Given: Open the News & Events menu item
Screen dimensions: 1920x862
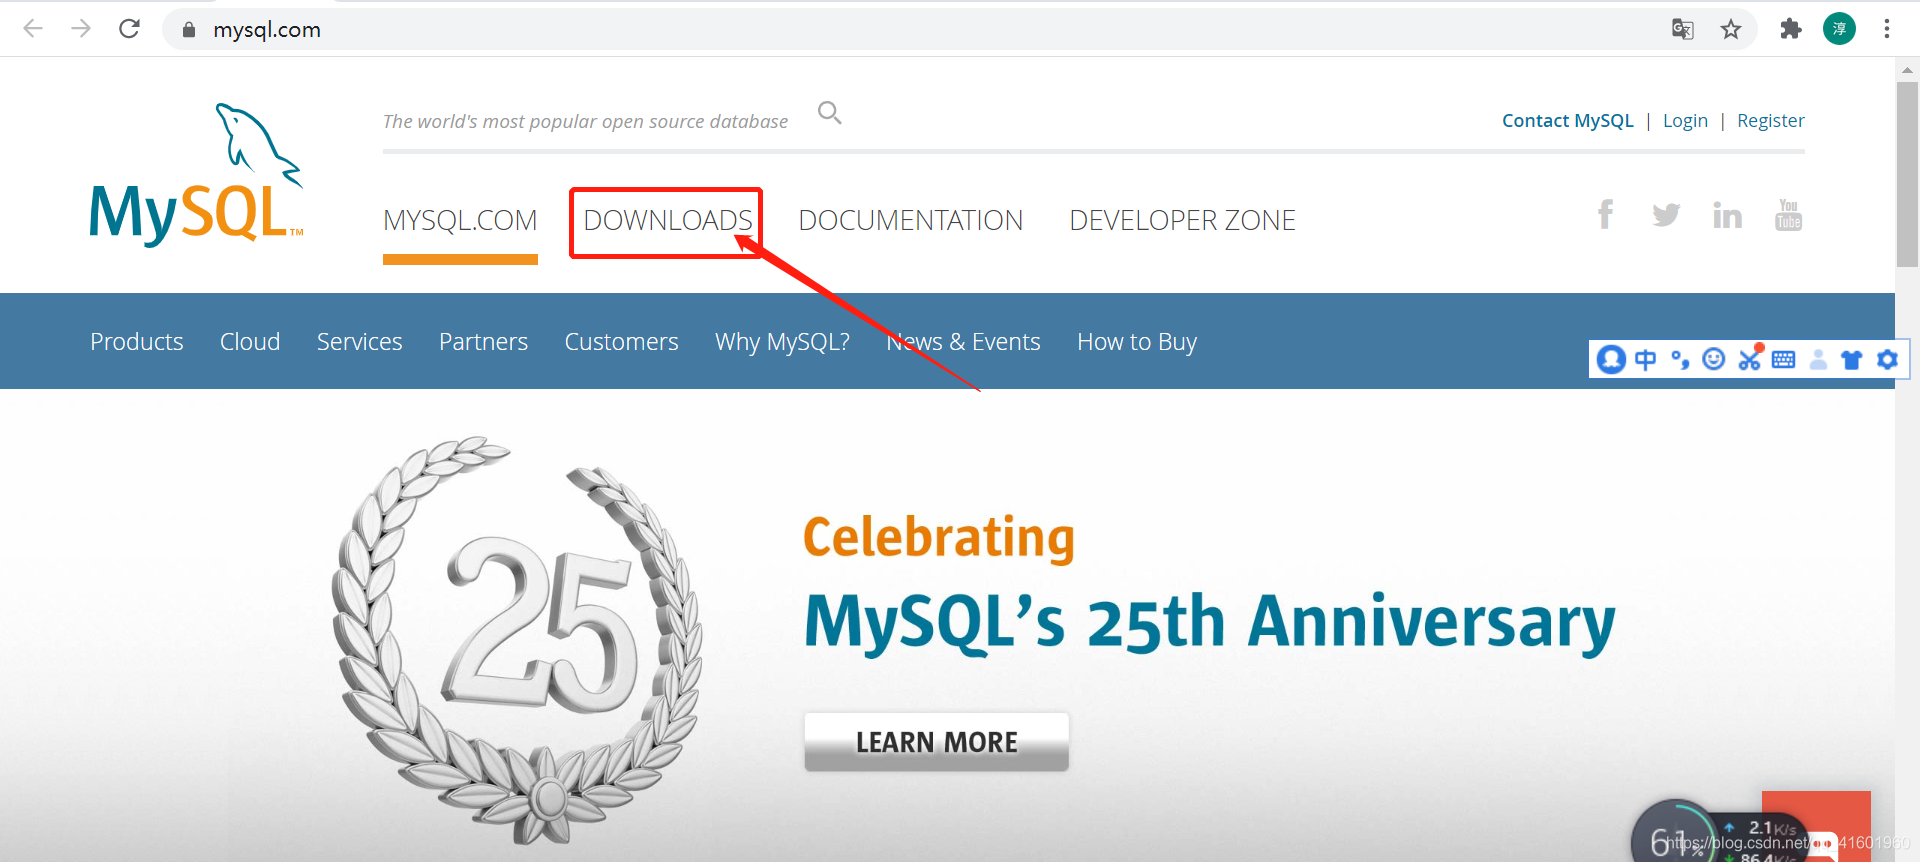Looking at the screenshot, I should (963, 342).
